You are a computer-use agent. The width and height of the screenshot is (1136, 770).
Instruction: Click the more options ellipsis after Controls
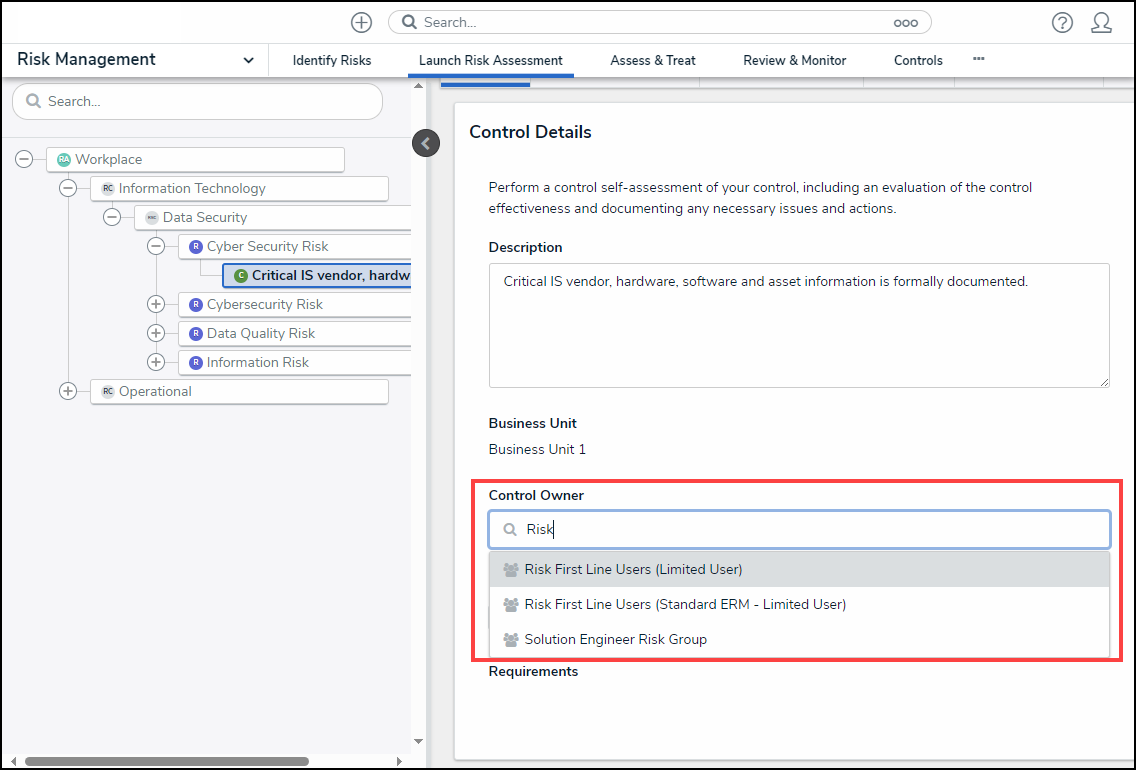tap(978, 60)
